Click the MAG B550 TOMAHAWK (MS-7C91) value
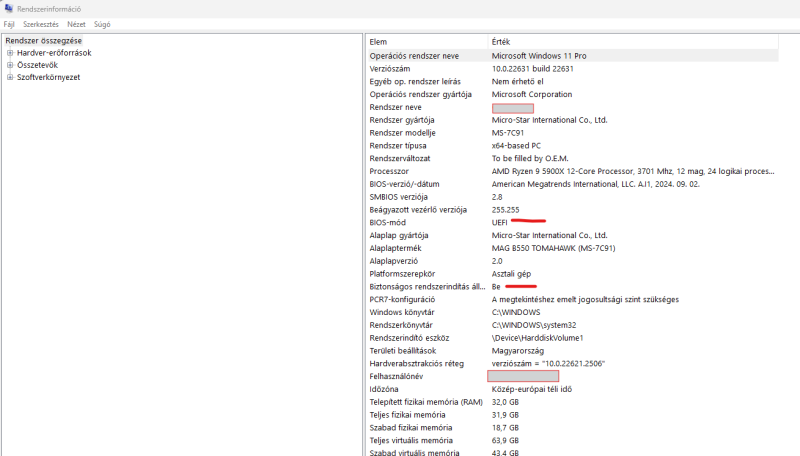 pos(553,248)
